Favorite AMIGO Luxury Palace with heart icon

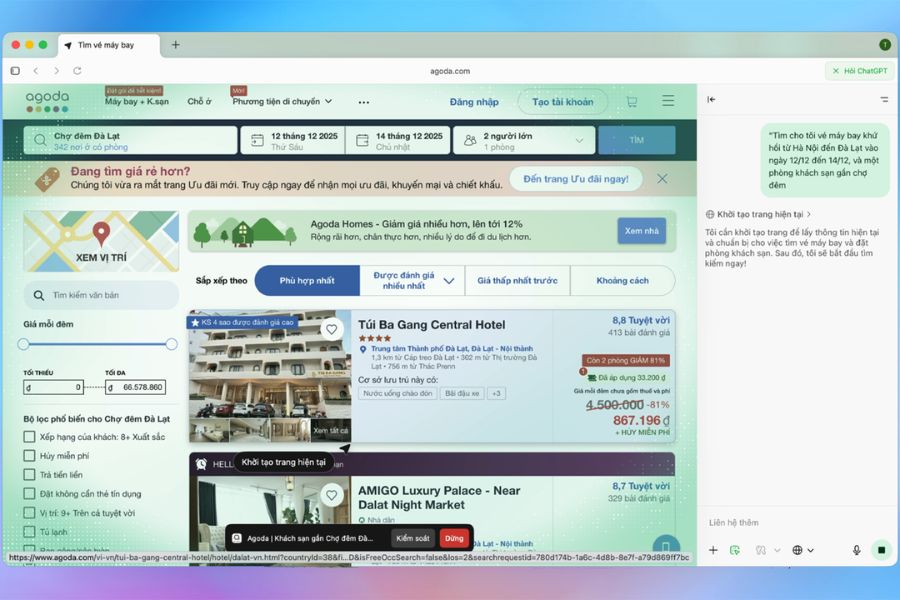pyautogui.click(x=332, y=495)
